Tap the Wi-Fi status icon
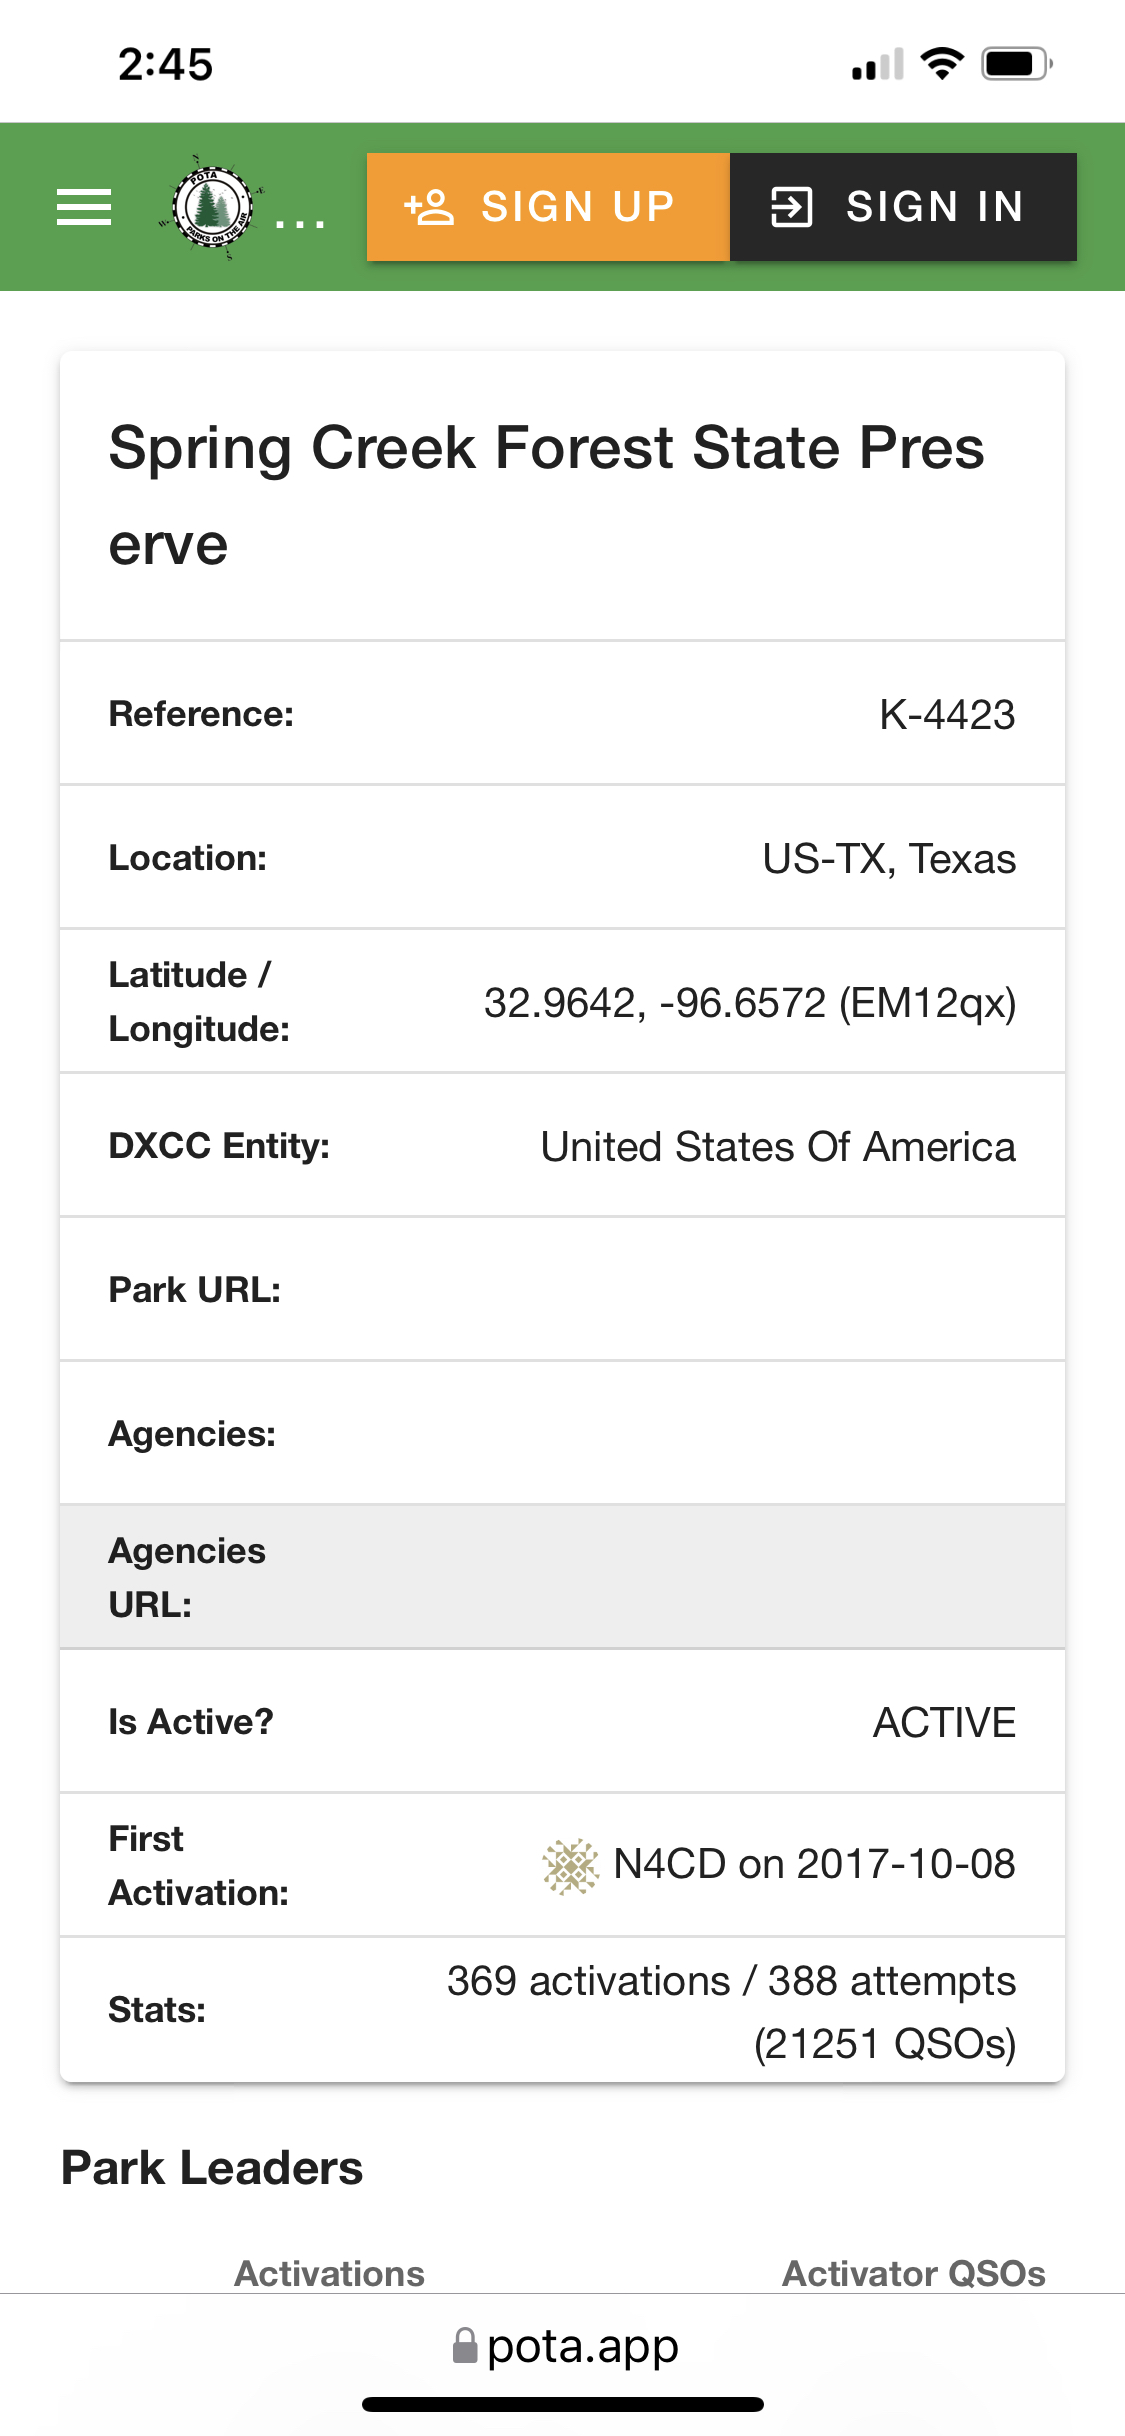The height and width of the screenshot is (2436, 1125). 941,64
